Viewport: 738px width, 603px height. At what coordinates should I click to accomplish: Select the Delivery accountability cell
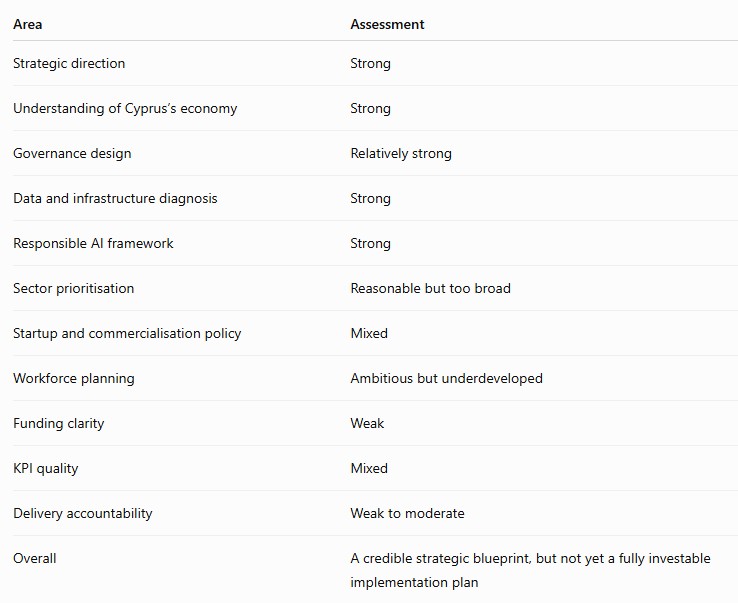coord(83,514)
